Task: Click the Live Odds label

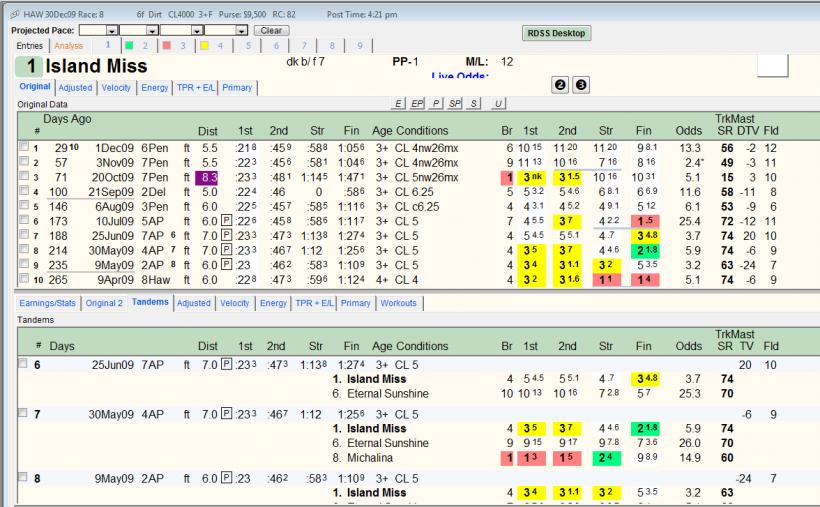Action: (460, 75)
